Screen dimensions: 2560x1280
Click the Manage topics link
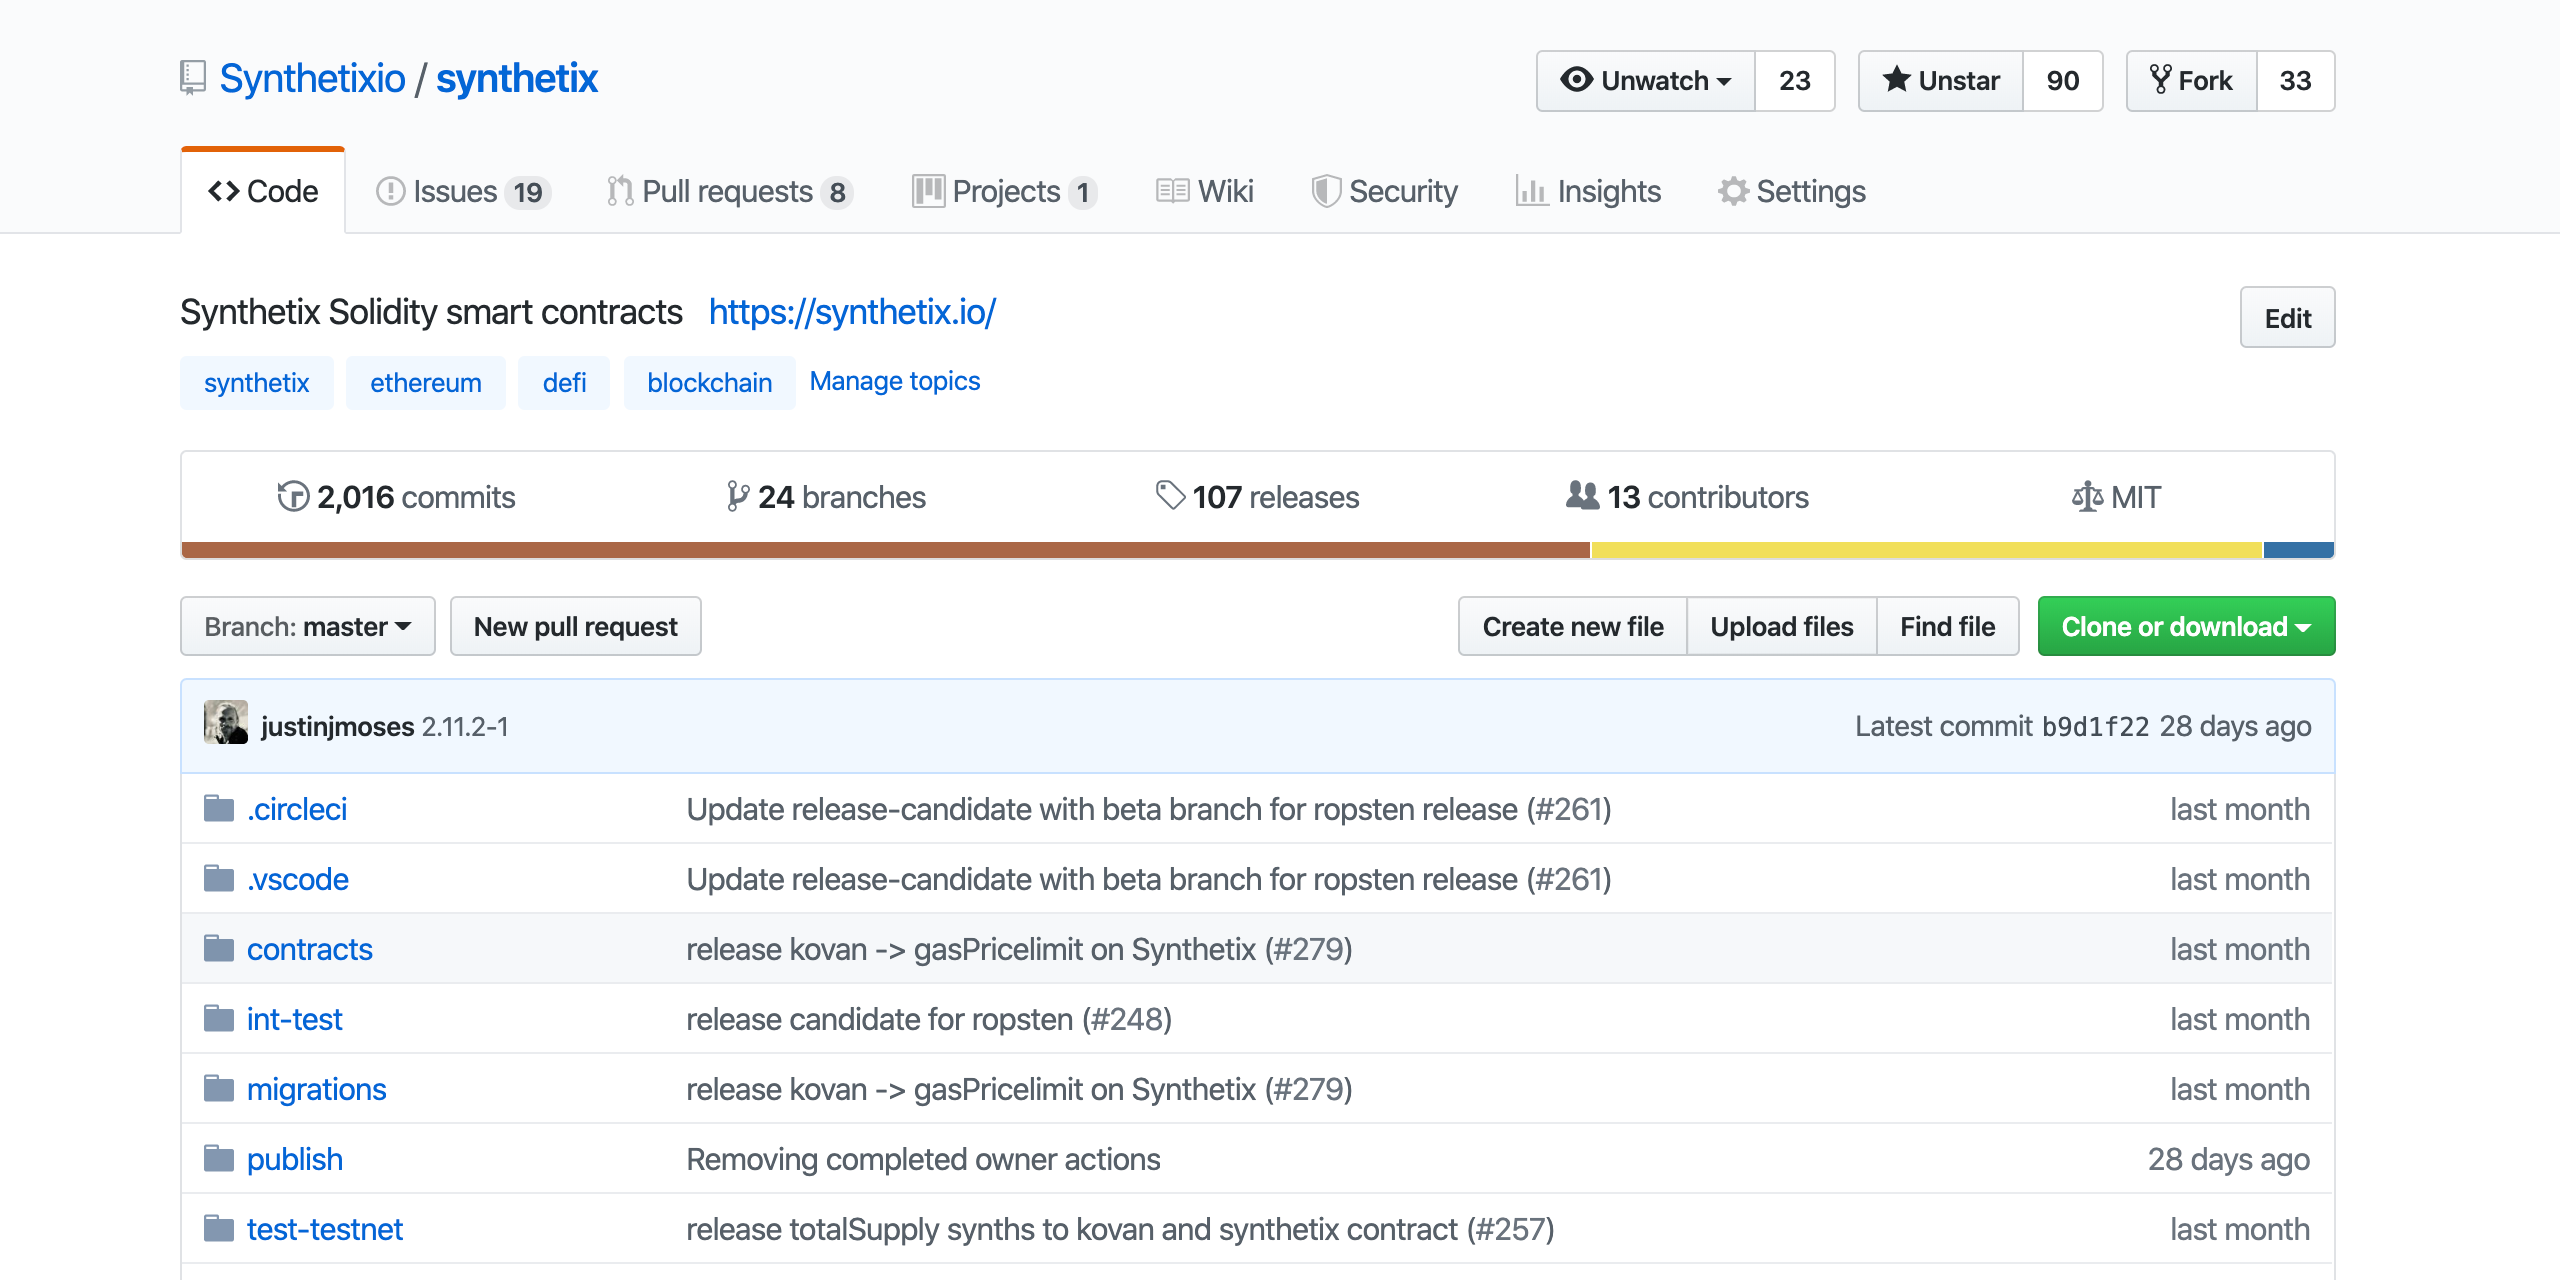[x=894, y=381]
